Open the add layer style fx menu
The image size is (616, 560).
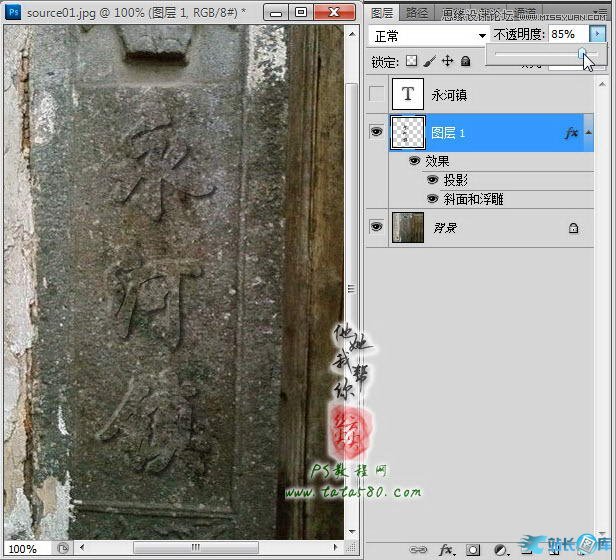click(448, 549)
